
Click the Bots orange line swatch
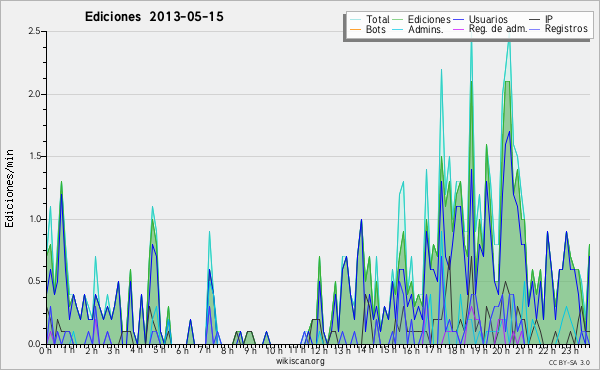(355, 29)
